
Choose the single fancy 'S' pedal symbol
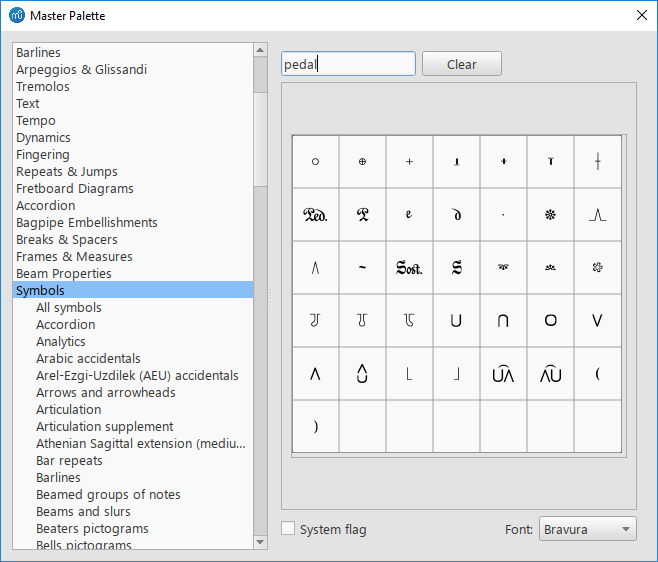[x=456, y=268]
